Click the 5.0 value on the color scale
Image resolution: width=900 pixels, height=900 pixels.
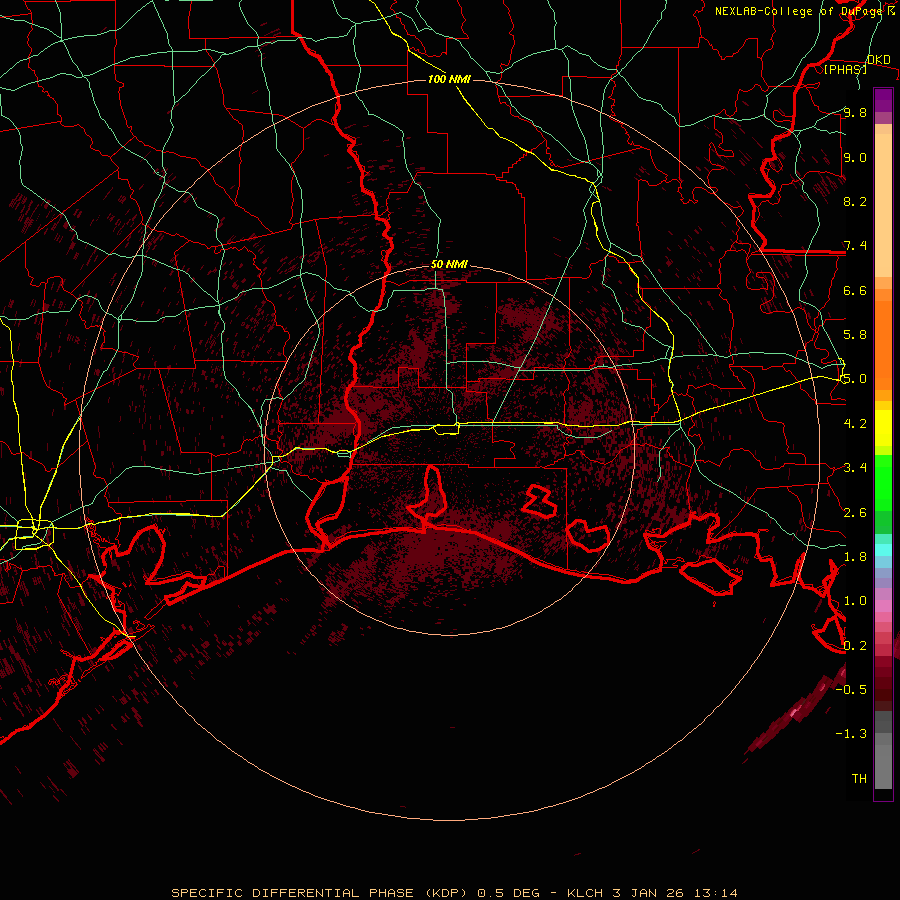pos(855,379)
